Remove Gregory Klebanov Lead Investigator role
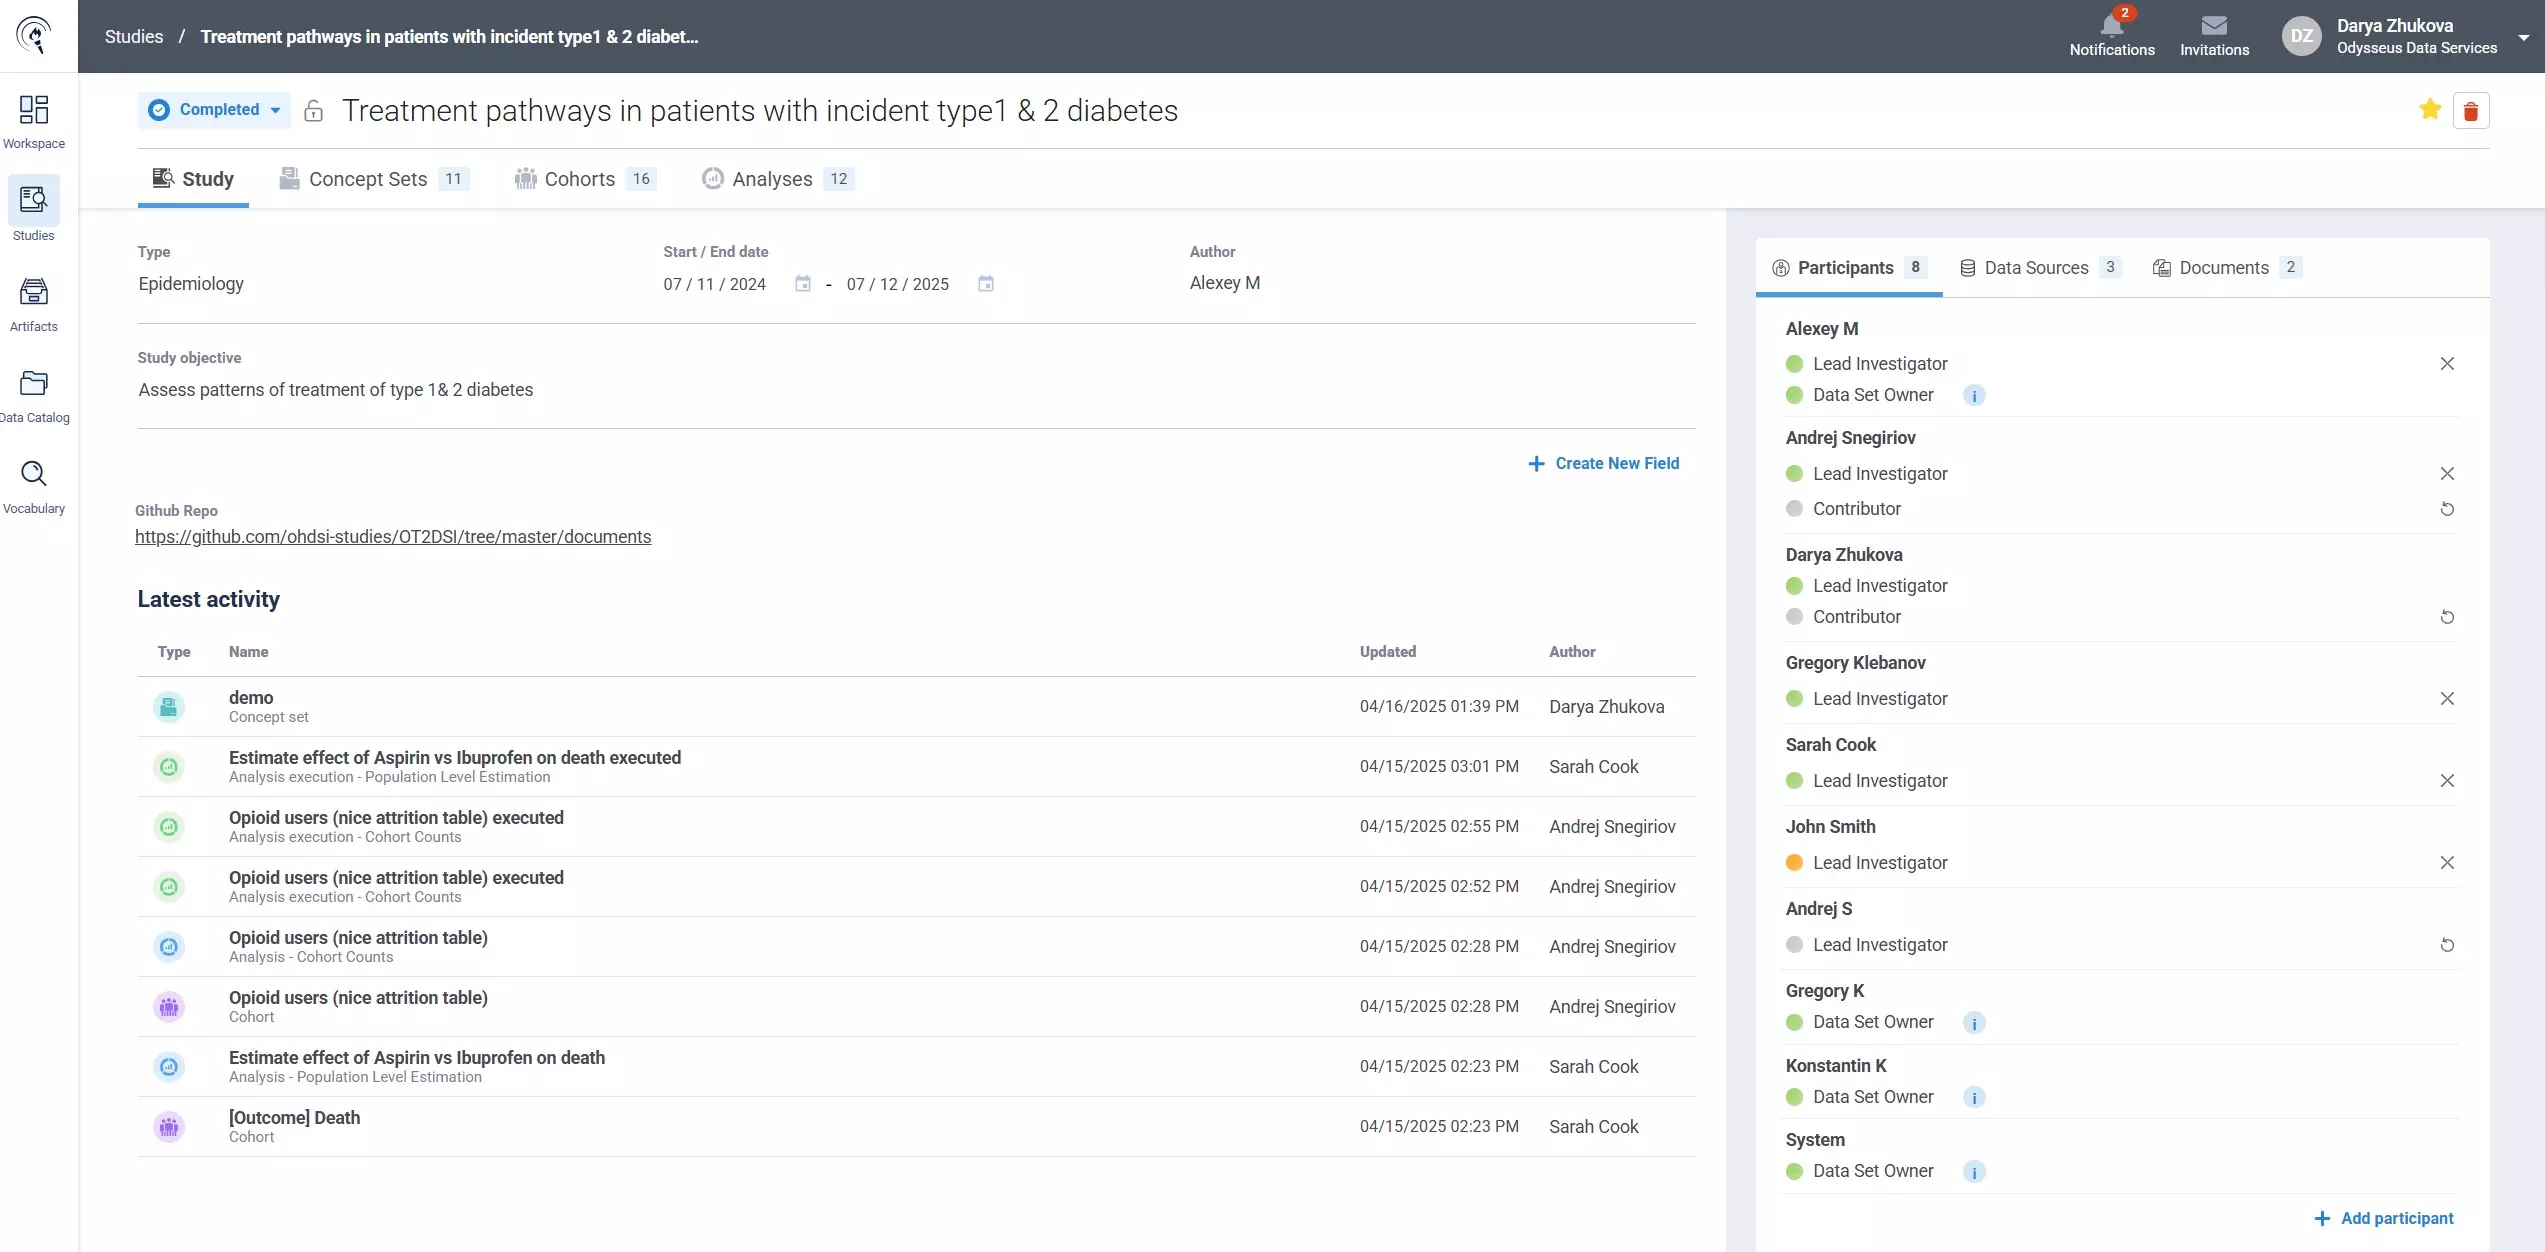The width and height of the screenshot is (2545, 1252). click(x=2447, y=699)
